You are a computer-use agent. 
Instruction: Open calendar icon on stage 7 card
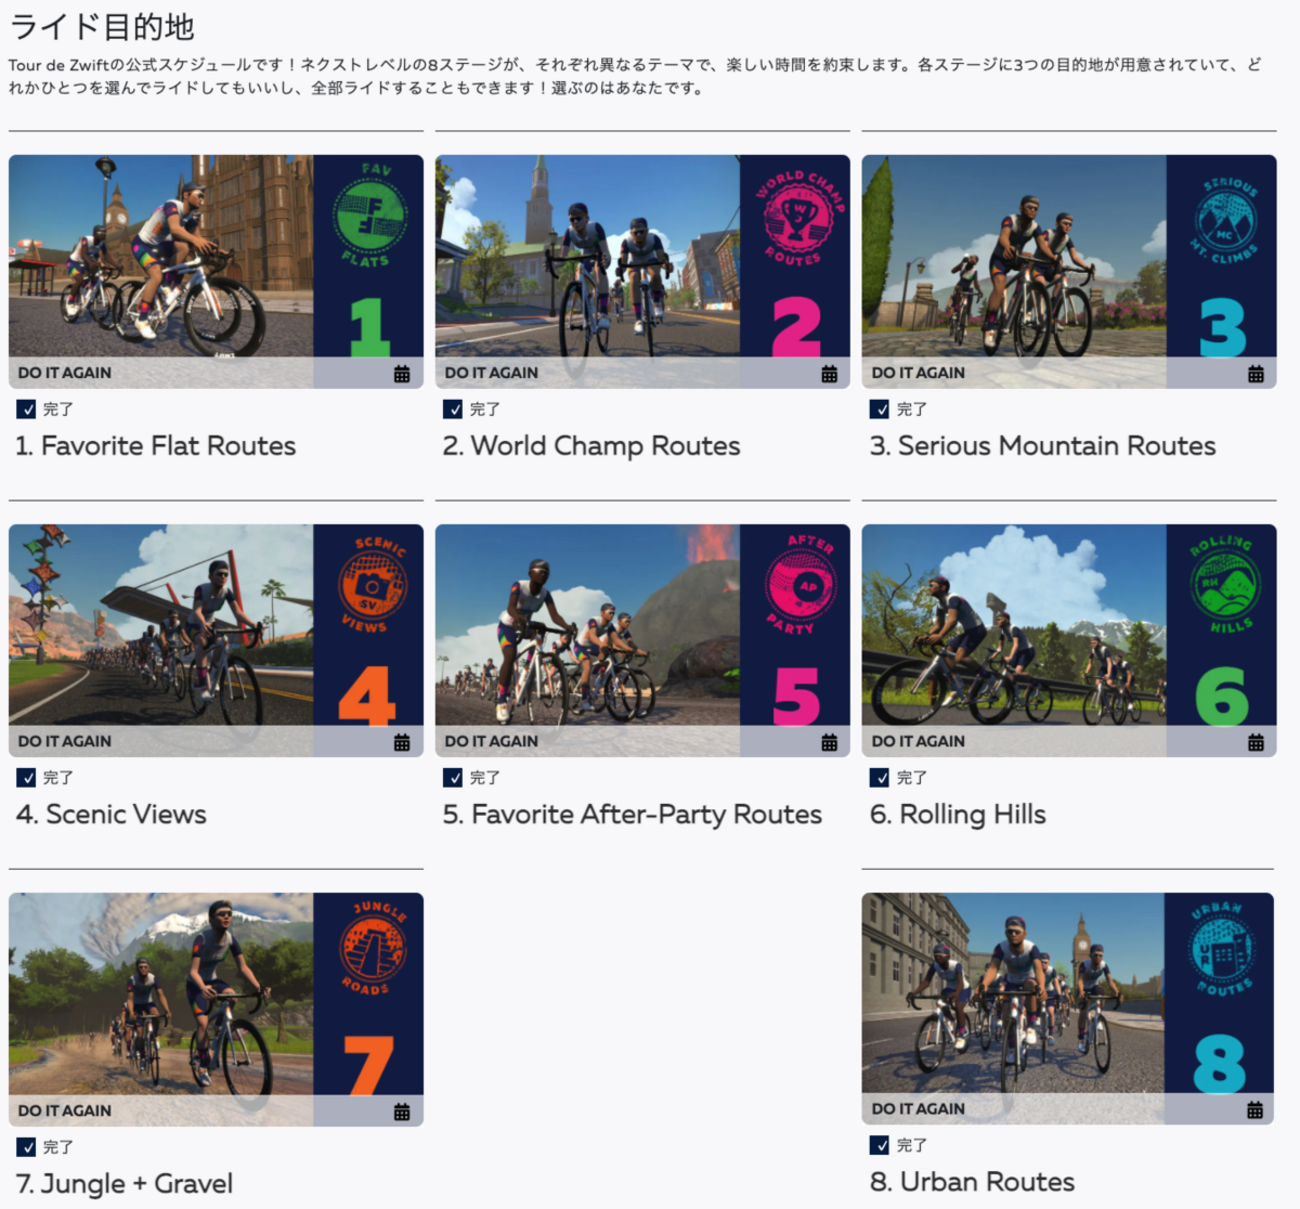click(402, 1111)
